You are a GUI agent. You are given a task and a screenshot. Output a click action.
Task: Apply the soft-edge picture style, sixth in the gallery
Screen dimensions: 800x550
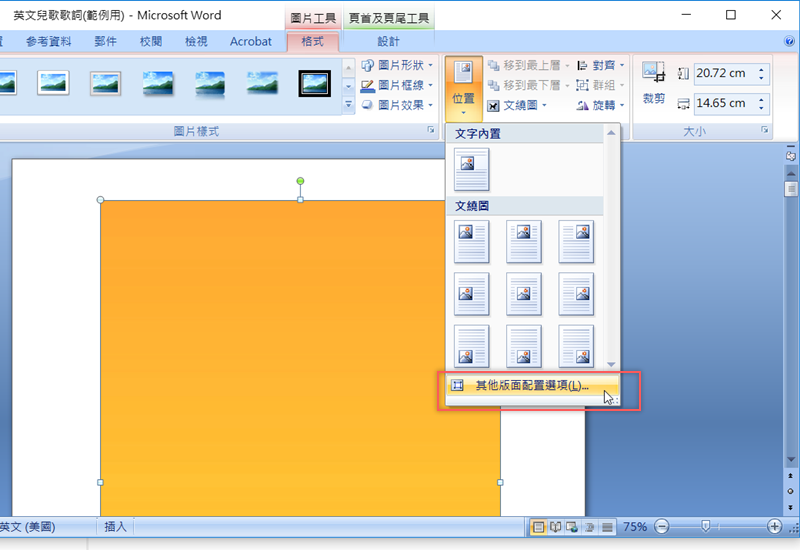[262, 83]
